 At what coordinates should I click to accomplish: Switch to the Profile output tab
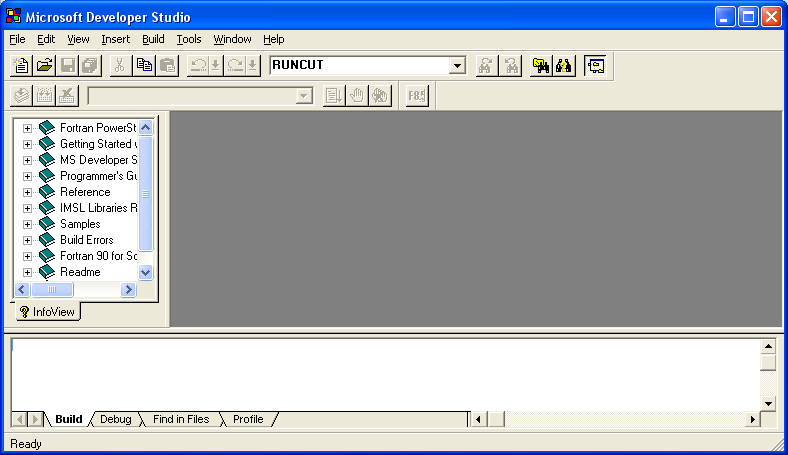pyautogui.click(x=248, y=419)
